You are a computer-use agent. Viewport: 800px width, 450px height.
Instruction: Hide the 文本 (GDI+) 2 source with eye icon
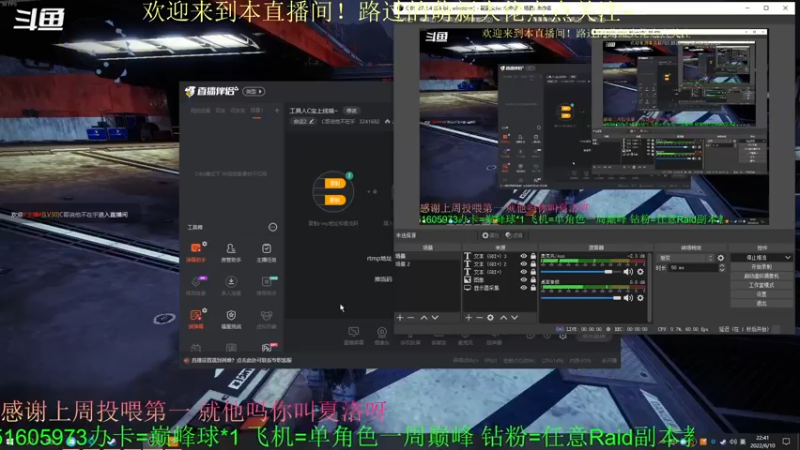click(x=523, y=264)
